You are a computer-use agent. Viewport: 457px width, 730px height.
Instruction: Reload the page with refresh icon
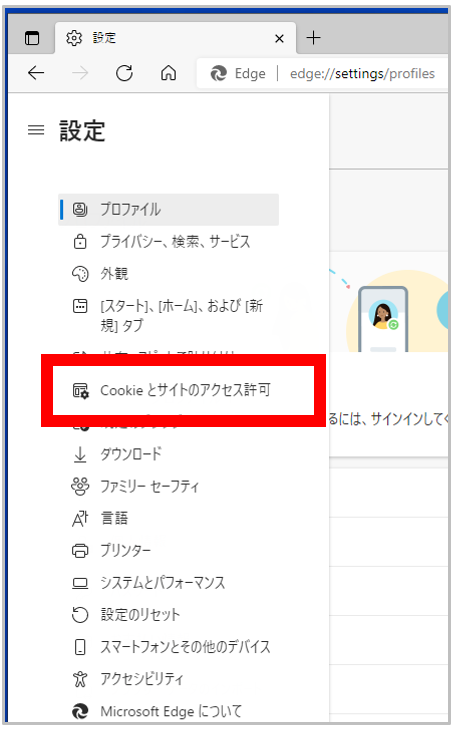tap(124, 73)
